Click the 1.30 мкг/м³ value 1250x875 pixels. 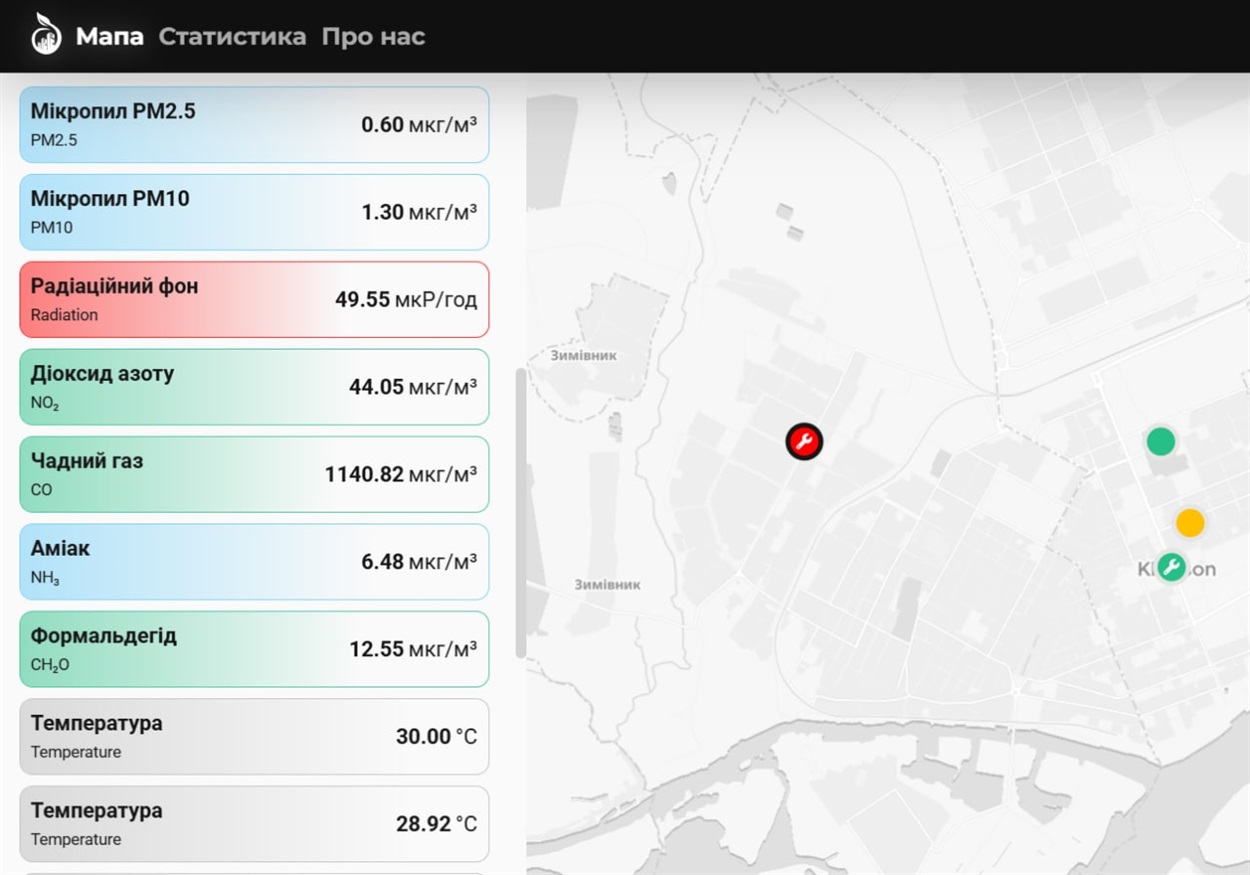pyautogui.click(x=419, y=212)
